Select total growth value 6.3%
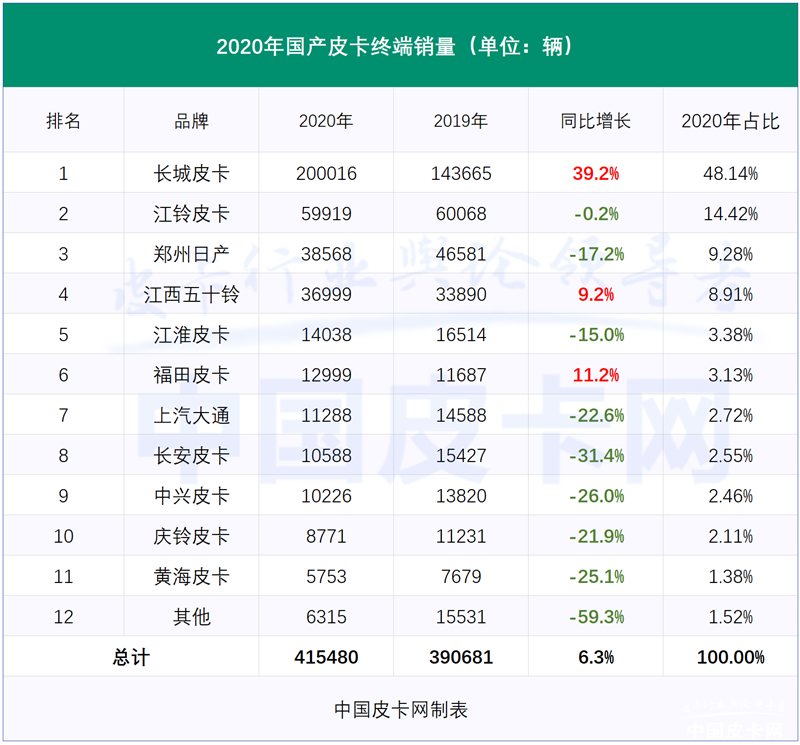The image size is (800, 745). [595, 657]
